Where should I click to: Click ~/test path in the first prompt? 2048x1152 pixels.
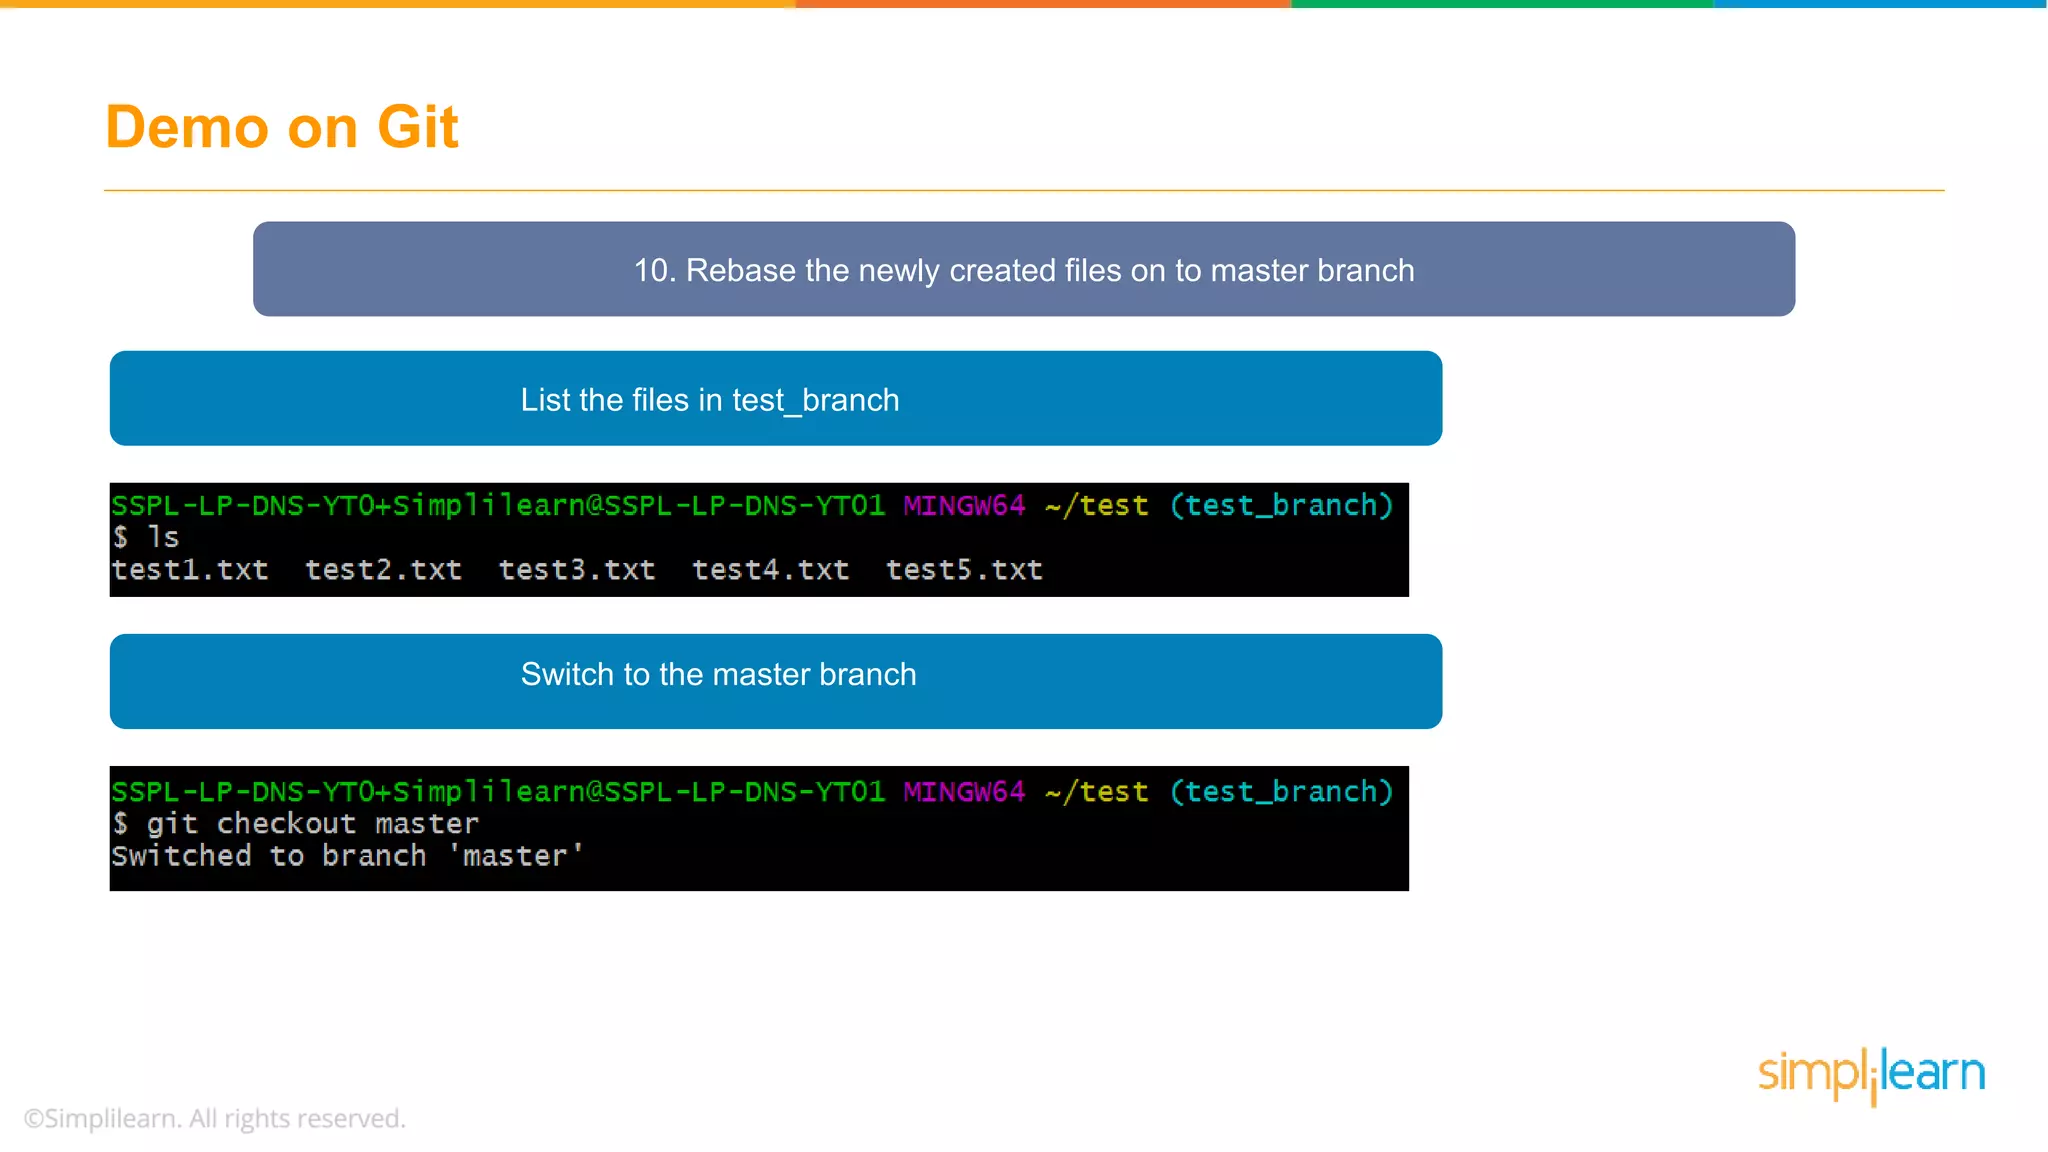coord(1097,505)
